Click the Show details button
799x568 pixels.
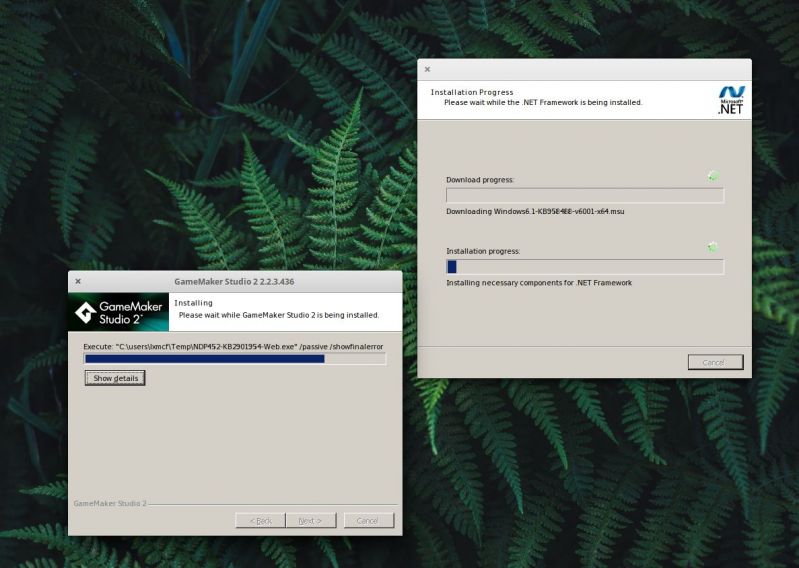click(x=115, y=378)
